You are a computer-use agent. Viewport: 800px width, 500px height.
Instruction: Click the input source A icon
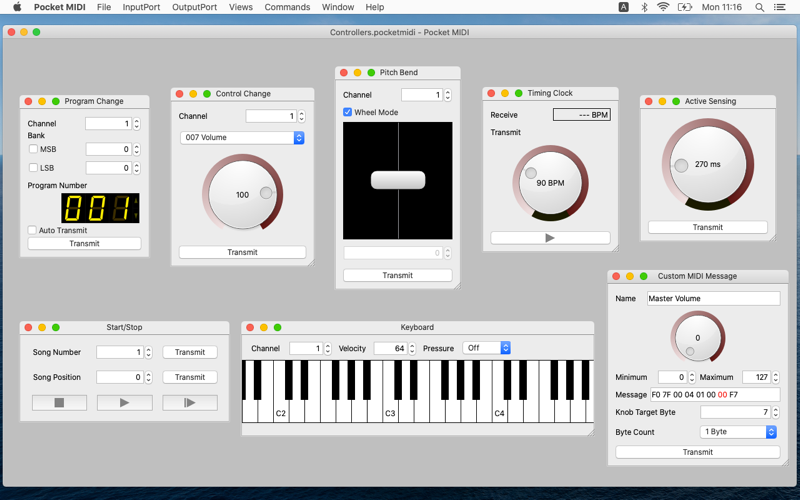tap(623, 7)
